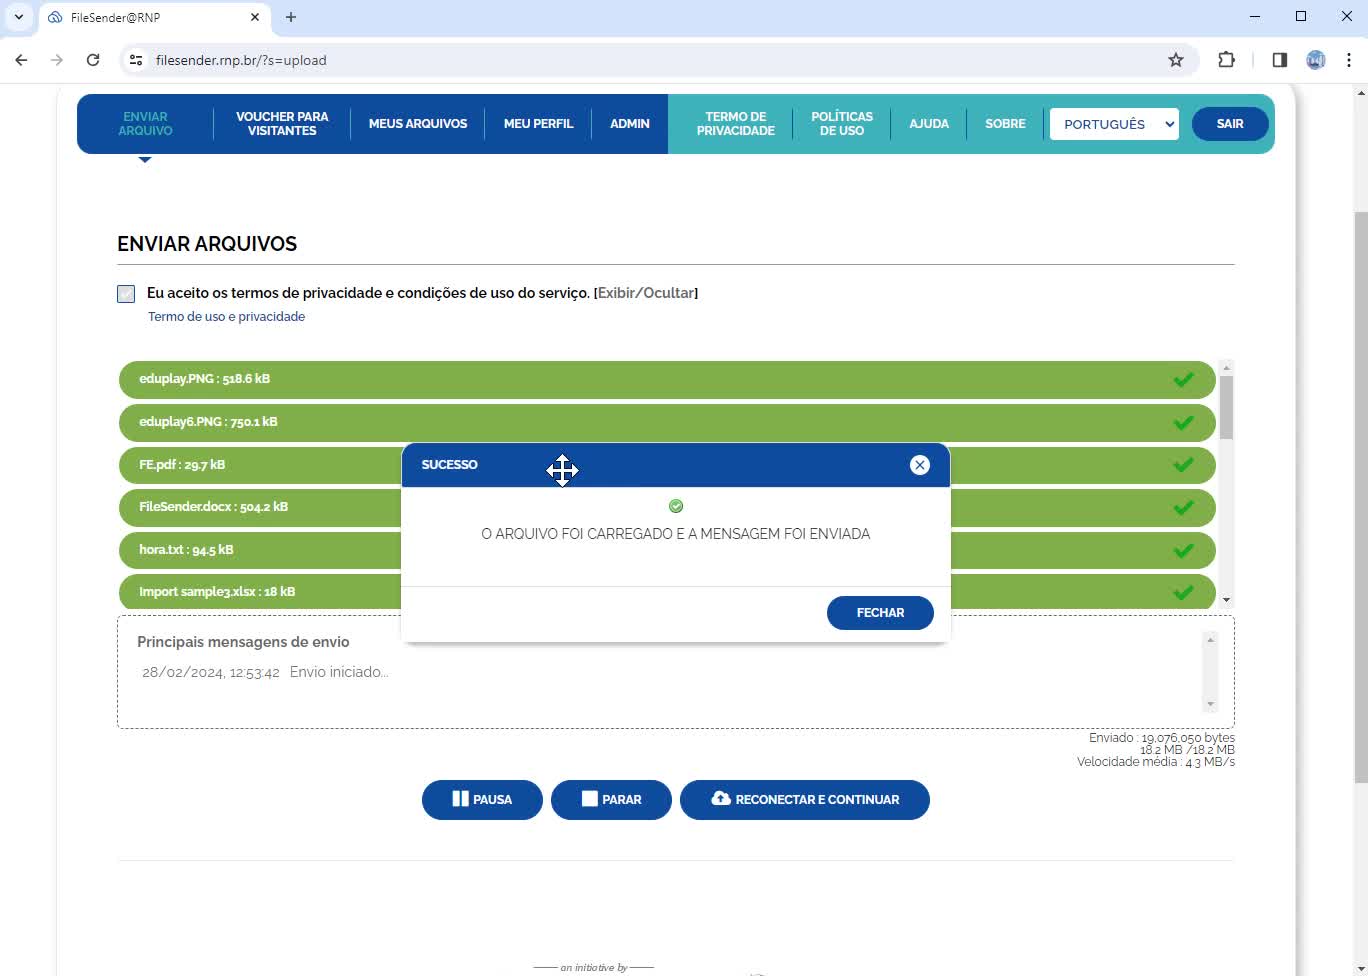The width and height of the screenshot is (1368, 976).
Task: Open Chrome three-dot menu
Action: [1349, 60]
